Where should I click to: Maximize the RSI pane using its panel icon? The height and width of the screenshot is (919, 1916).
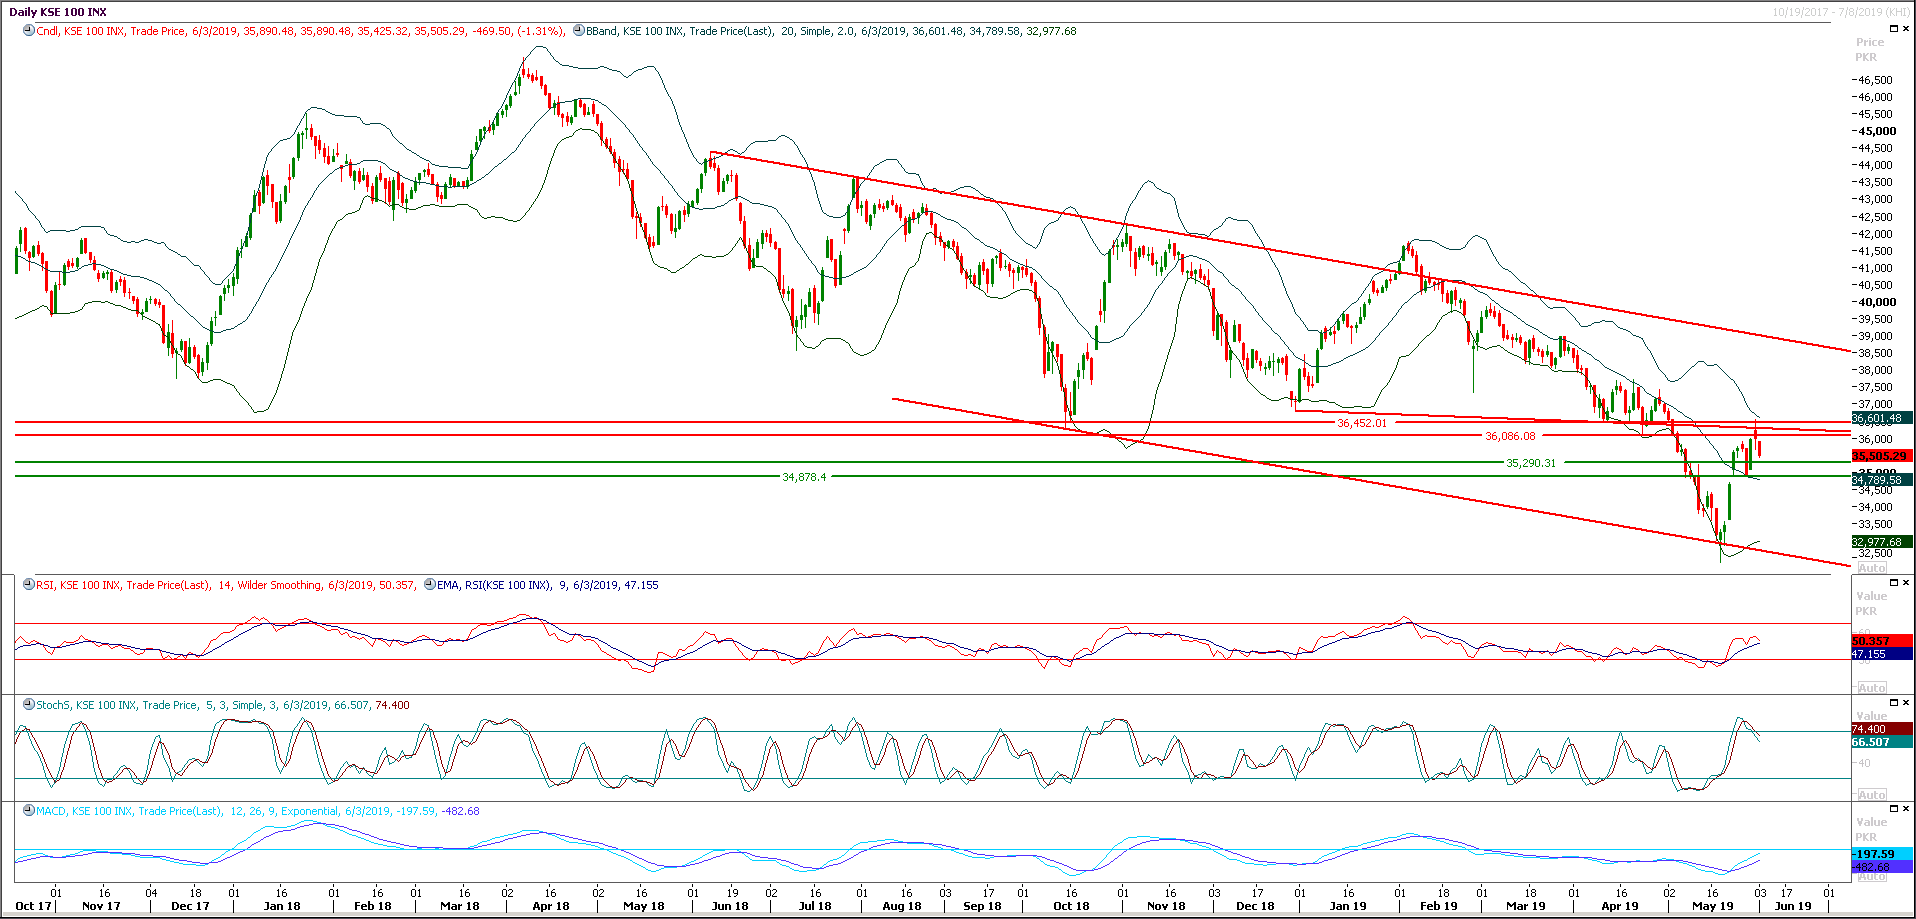(x=1894, y=582)
